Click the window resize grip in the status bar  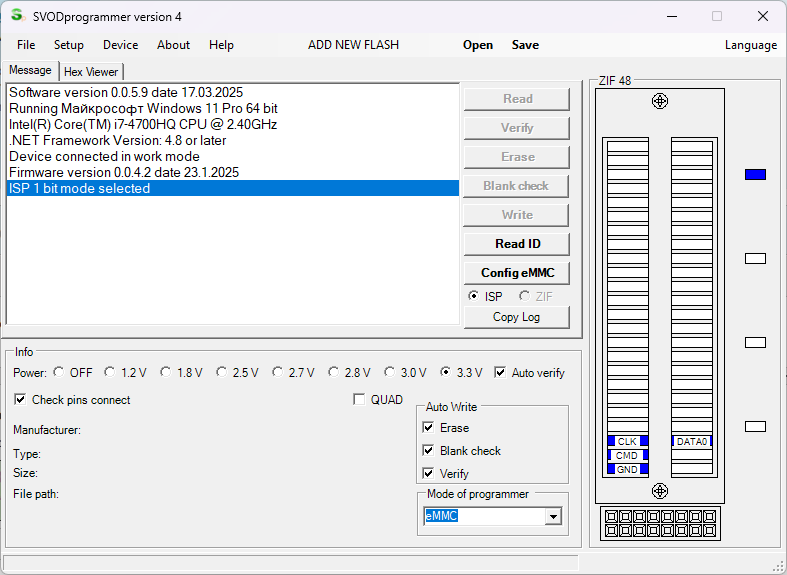tap(777, 566)
